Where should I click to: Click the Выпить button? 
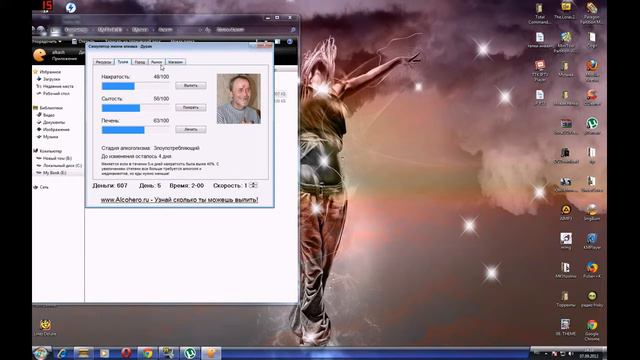[x=191, y=85]
